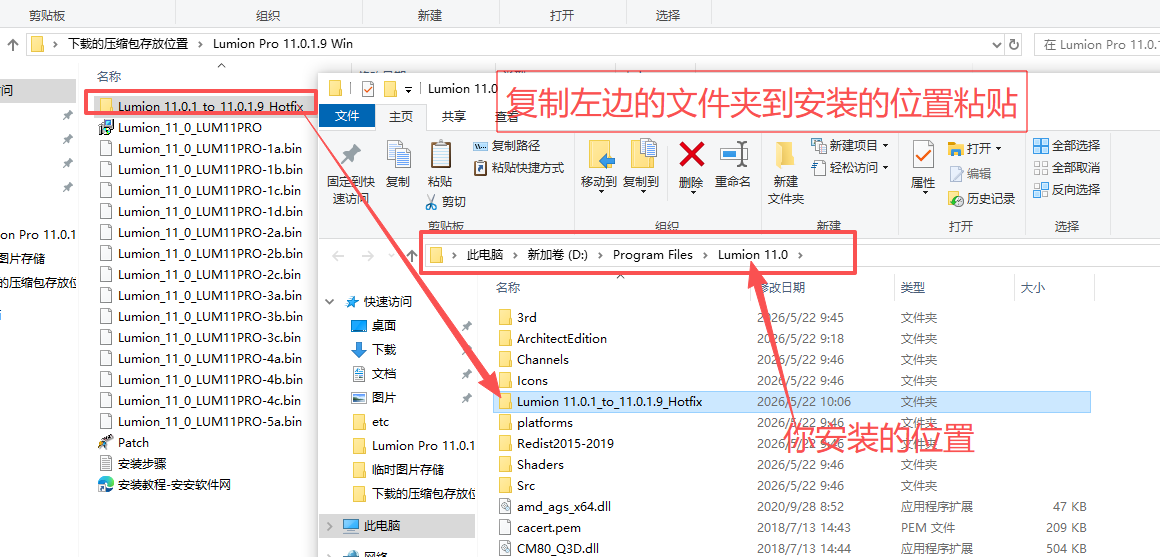Select the Channels folder

[542, 359]
